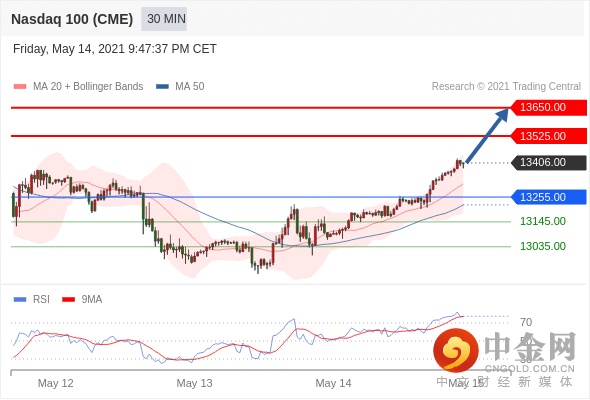Click the May 12 date axis label
Screen dimensions: 590x400
pos(56,383)
